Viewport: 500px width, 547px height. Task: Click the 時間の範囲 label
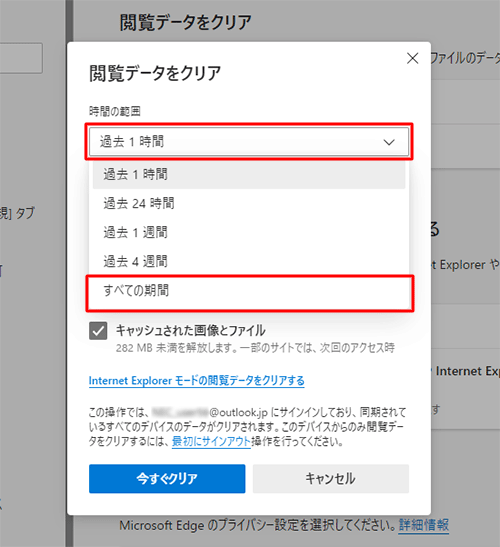click(x=114, y=111)
